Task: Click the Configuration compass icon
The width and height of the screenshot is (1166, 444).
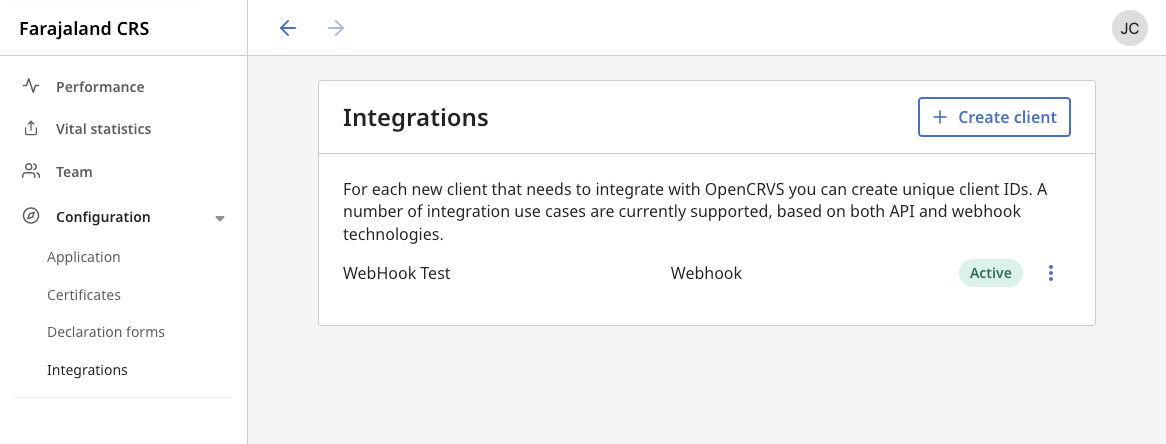Action: tap(31, 216)
